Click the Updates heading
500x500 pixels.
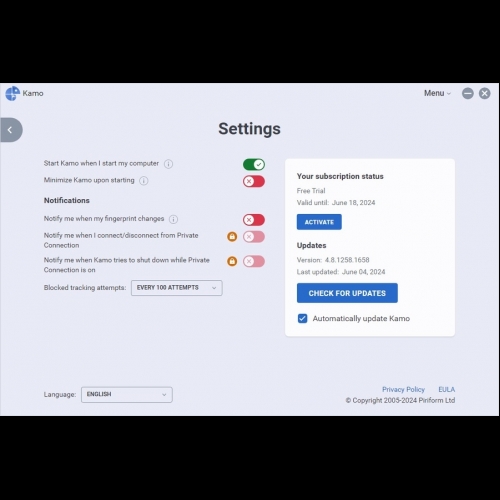(311, 245)
